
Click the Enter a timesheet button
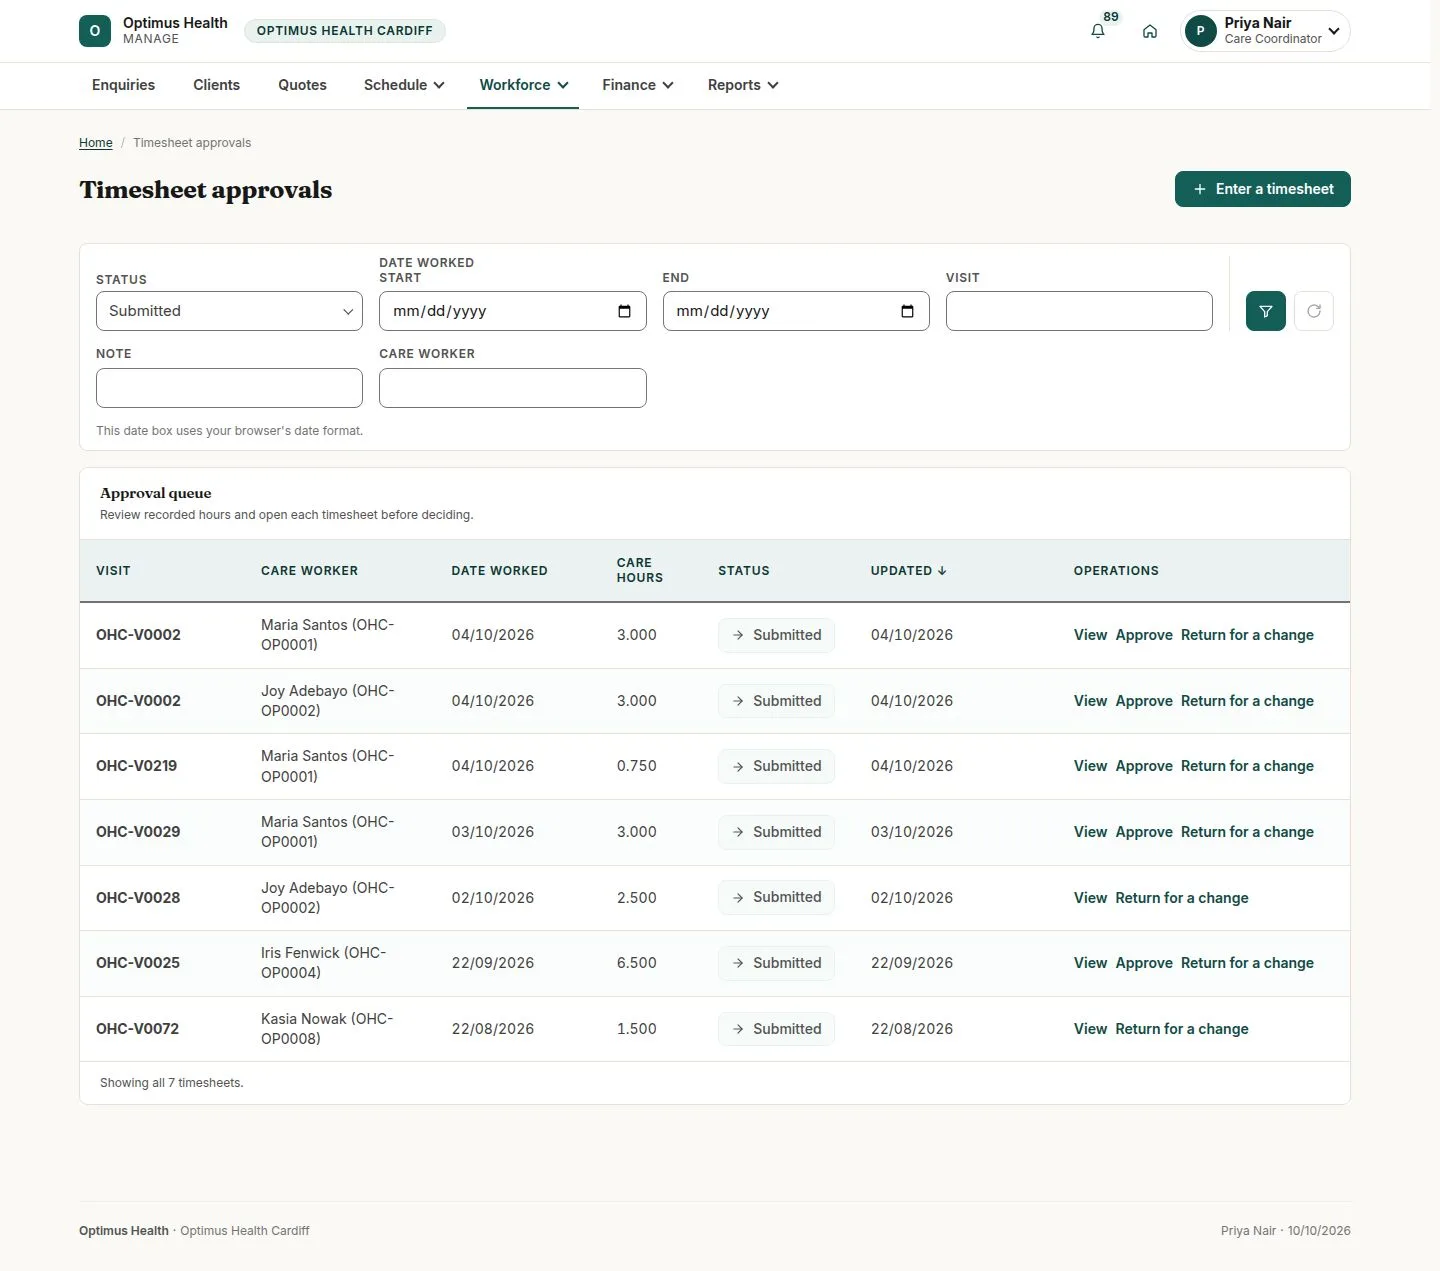(x=1263, y=189)
